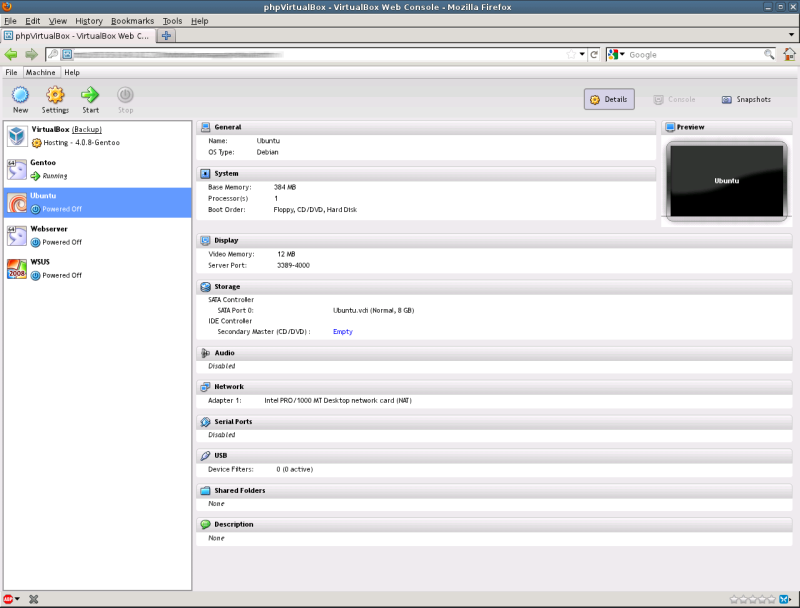Click the Serial Ports section icon

point(205,422)
